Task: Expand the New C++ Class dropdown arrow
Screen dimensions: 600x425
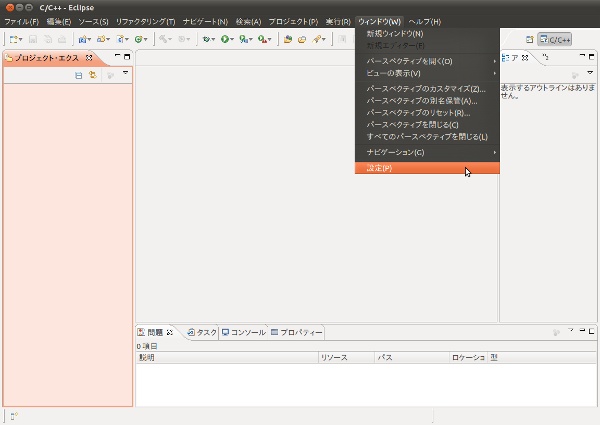Action: (x=145, y=39)
